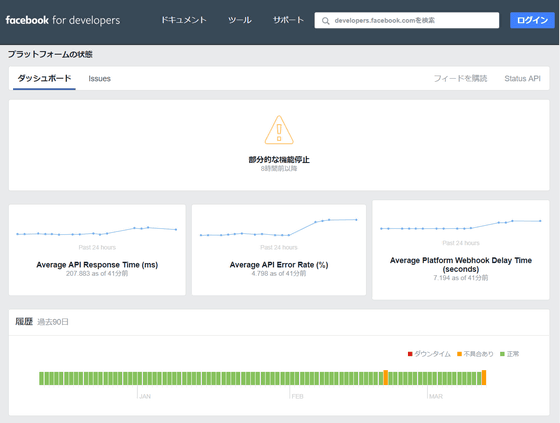Click the ログイン button
560x423 pixels.
532,20
